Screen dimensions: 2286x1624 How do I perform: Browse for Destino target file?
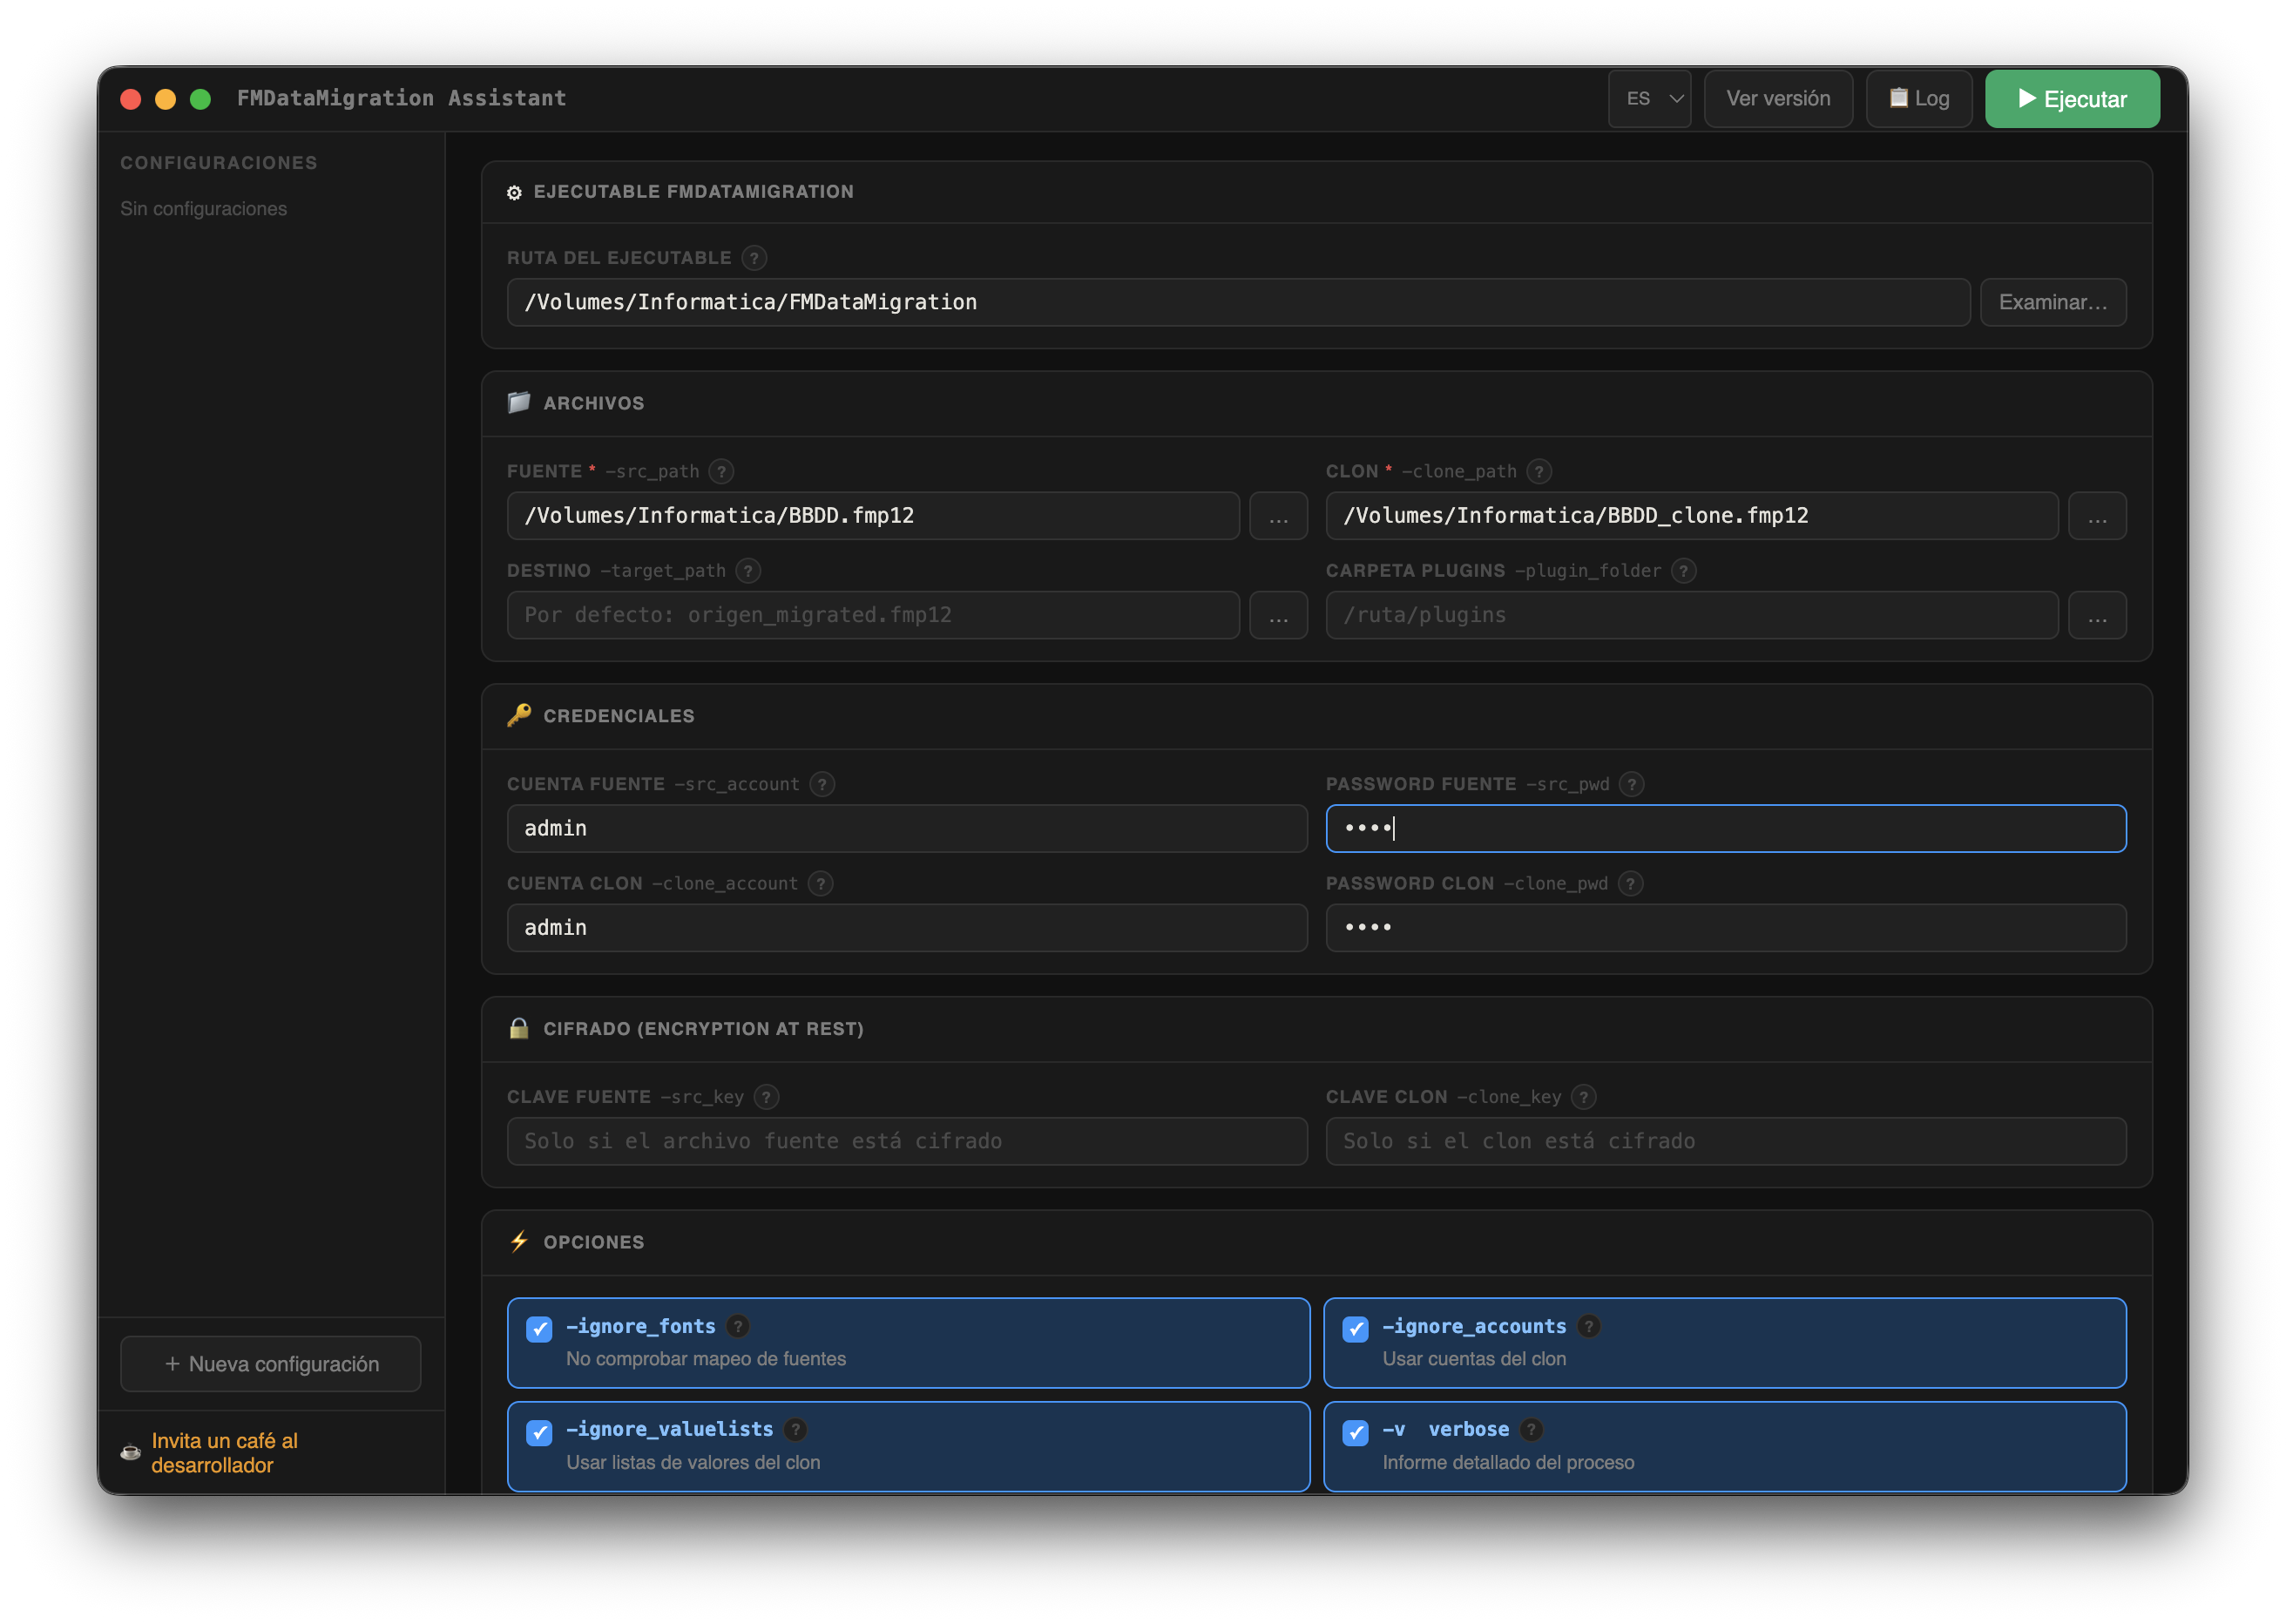(x=1279, y=616)
